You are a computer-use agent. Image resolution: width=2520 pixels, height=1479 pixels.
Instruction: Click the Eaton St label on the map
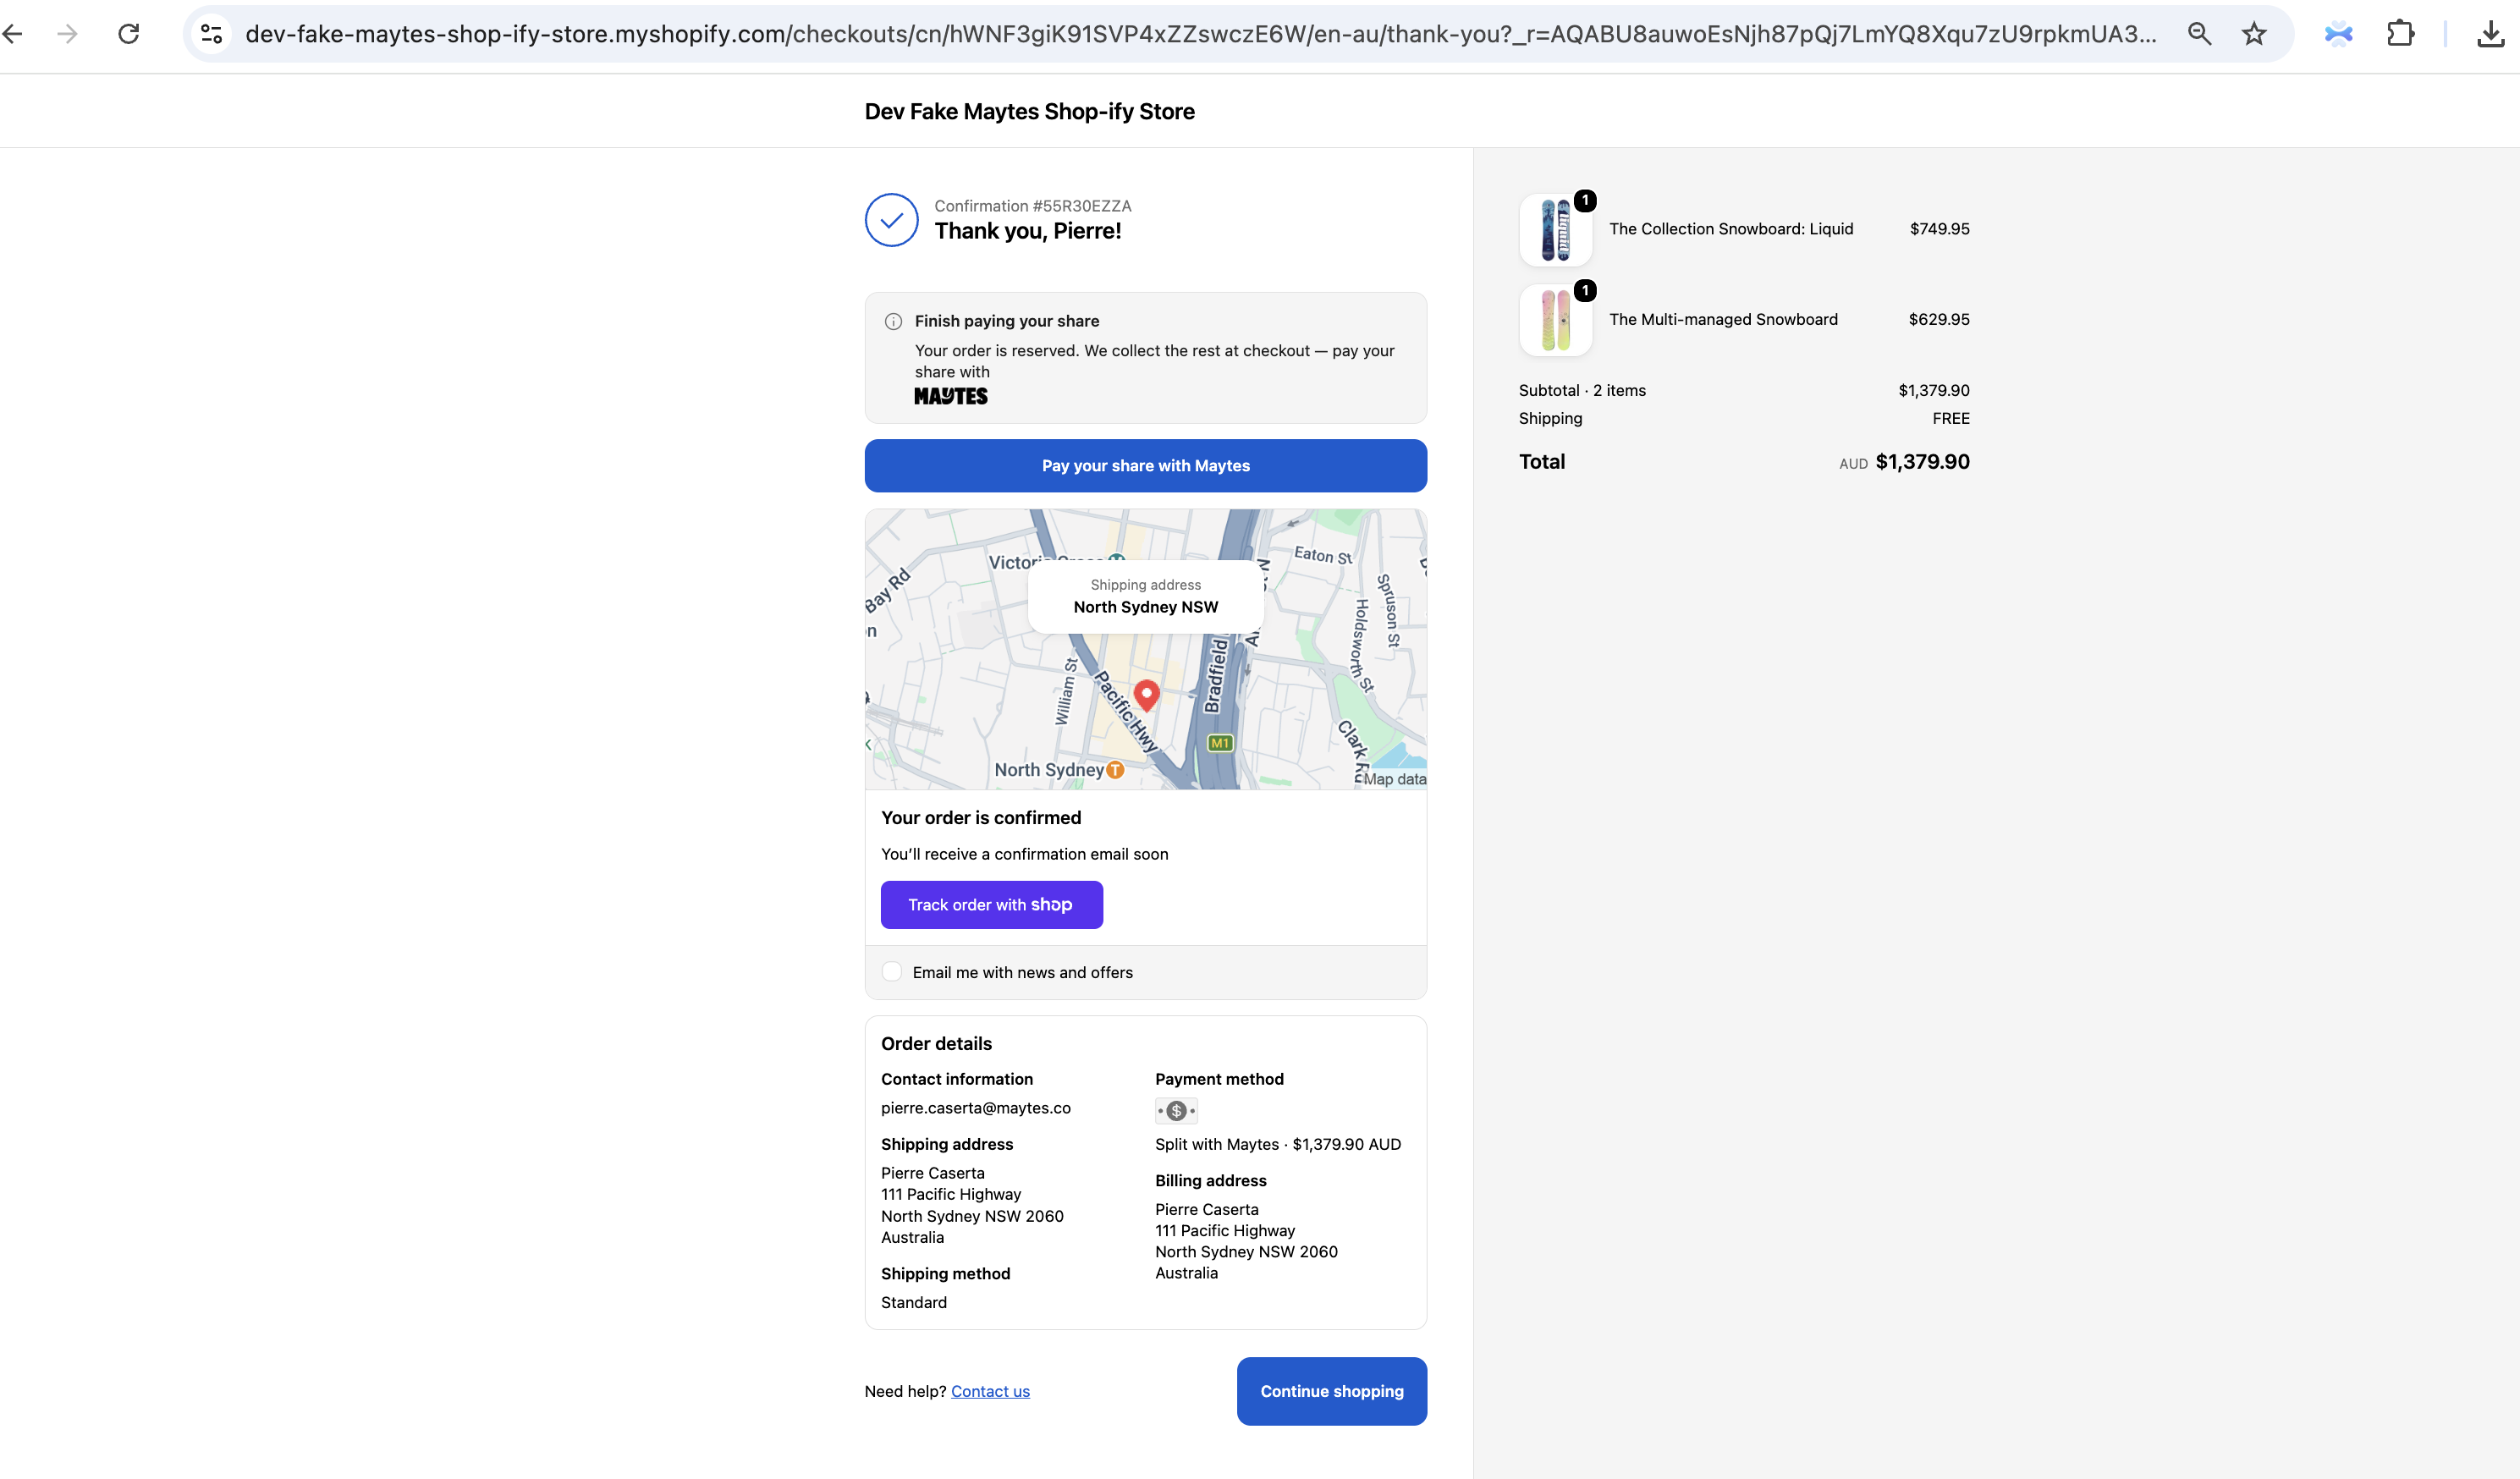[x=1323, y=555]
